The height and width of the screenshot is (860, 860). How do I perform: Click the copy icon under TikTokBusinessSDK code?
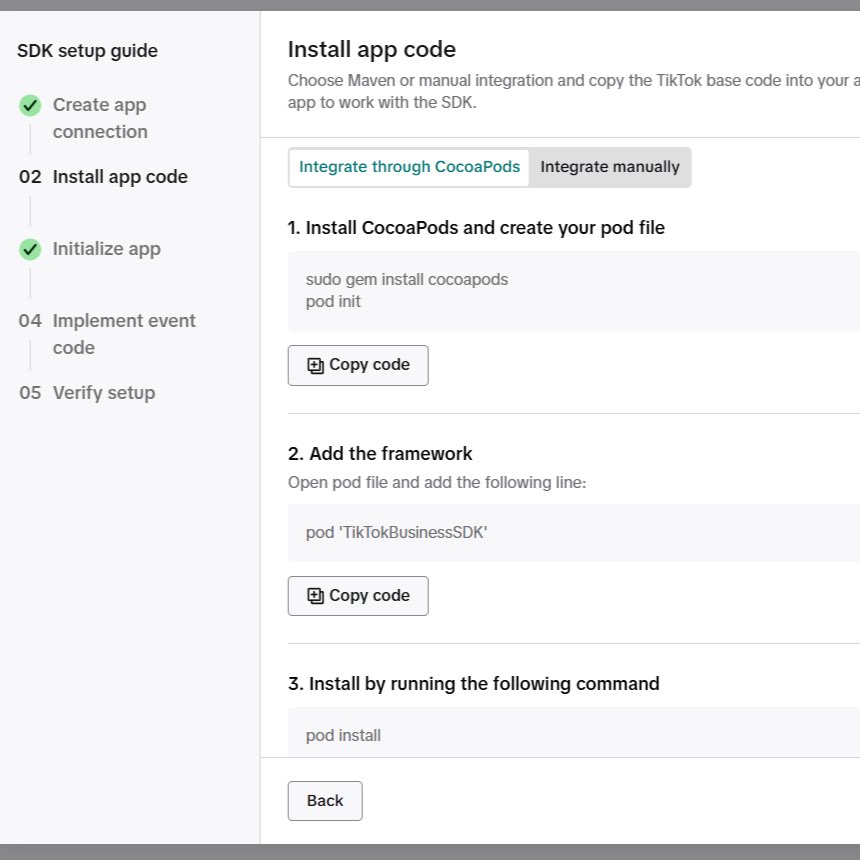coord(315,596)
